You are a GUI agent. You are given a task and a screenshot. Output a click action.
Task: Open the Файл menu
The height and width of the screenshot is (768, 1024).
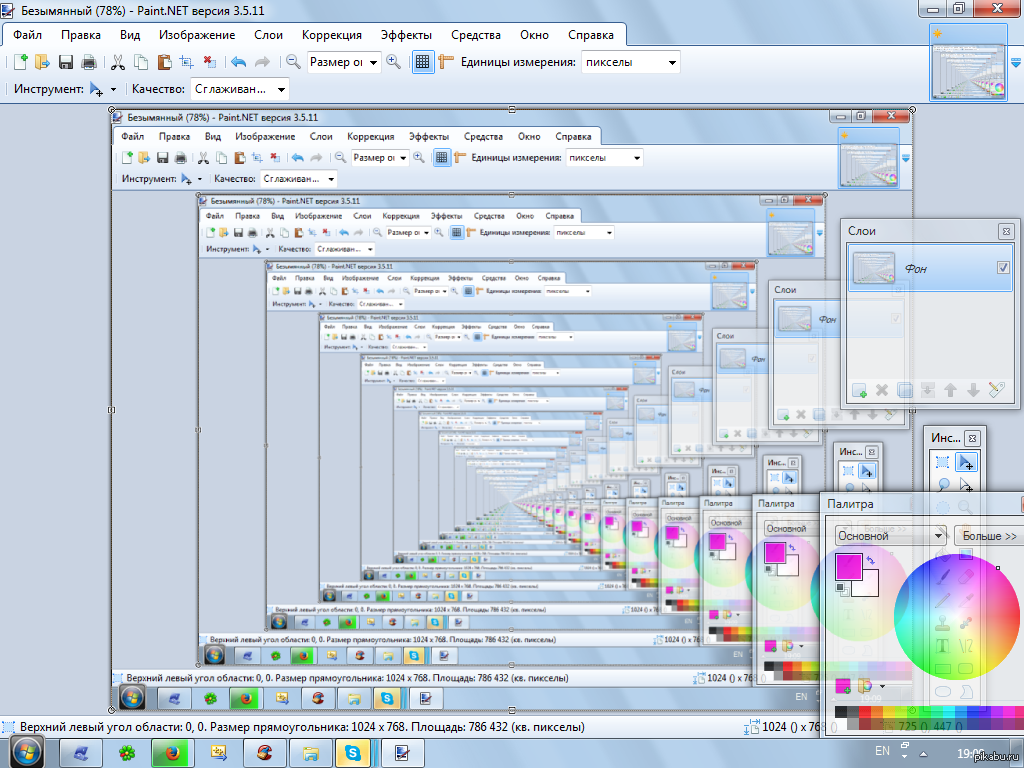click(27, 35)
